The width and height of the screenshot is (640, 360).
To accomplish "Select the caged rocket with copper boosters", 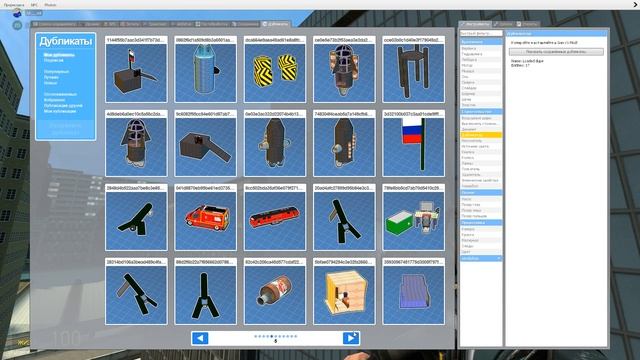I will point(344,69).
